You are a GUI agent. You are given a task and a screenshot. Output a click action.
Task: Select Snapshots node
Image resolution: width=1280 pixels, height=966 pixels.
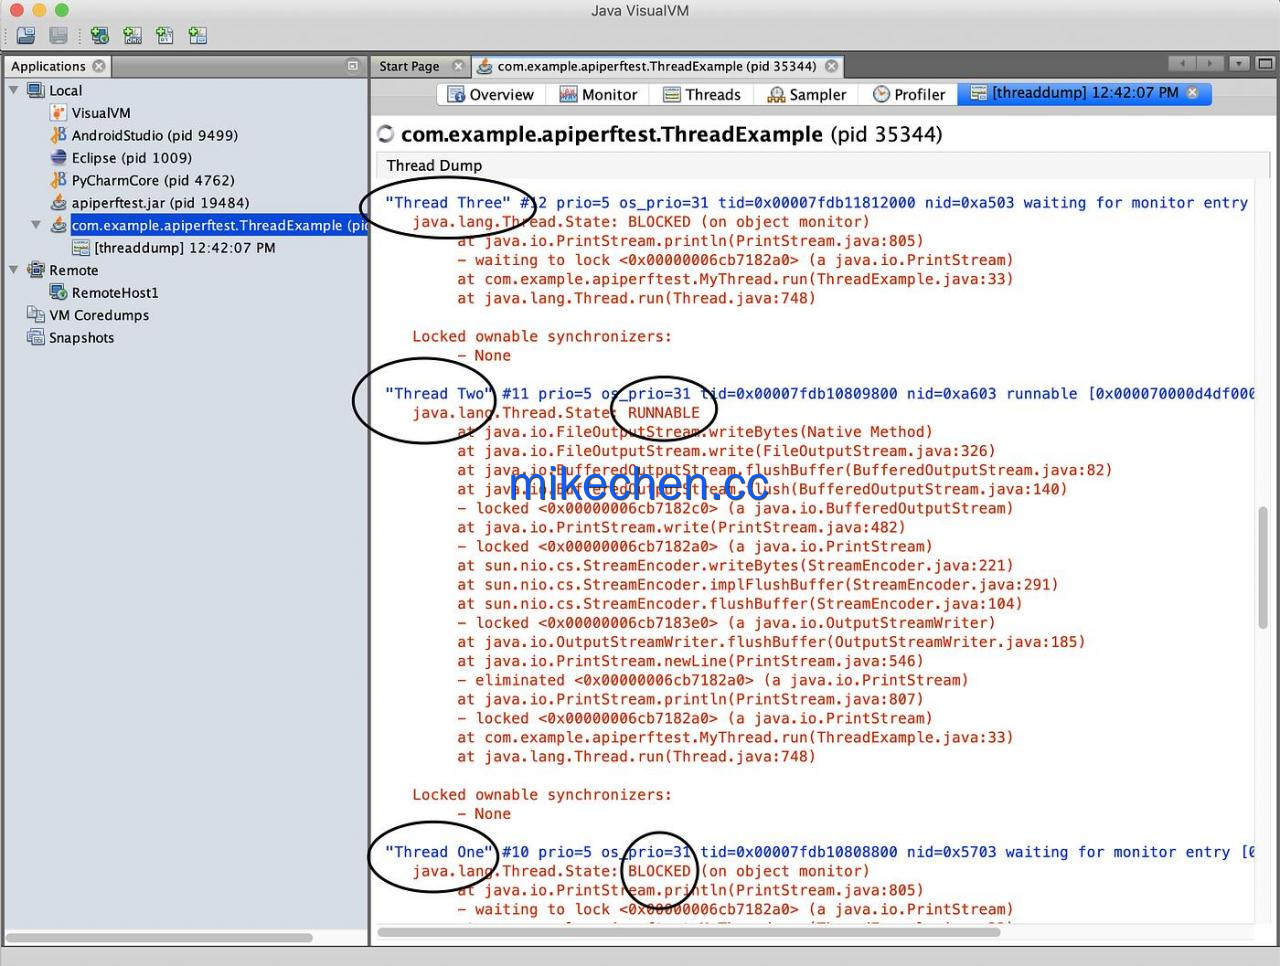[x=82, y=338]
